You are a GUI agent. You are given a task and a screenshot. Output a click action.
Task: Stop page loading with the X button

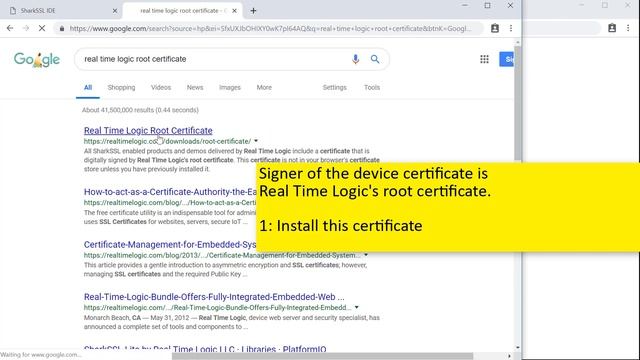point(42,28)
